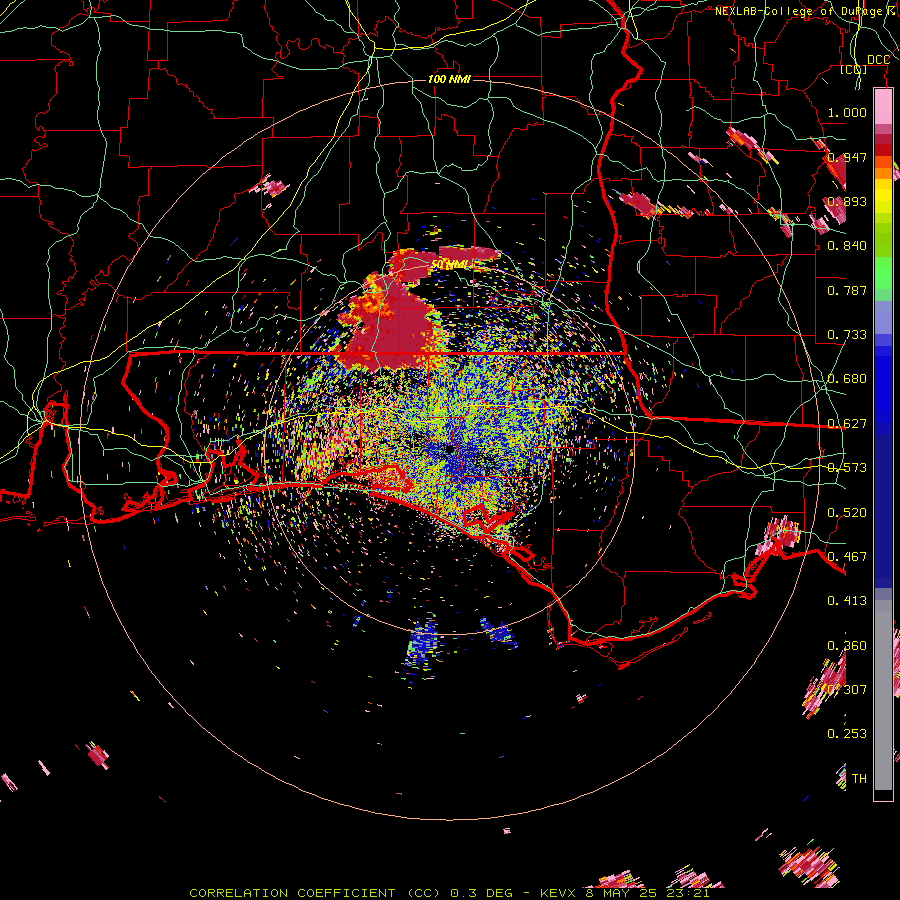
Task: Click the 1.000 legend value
Action: (x=847, y=112)
